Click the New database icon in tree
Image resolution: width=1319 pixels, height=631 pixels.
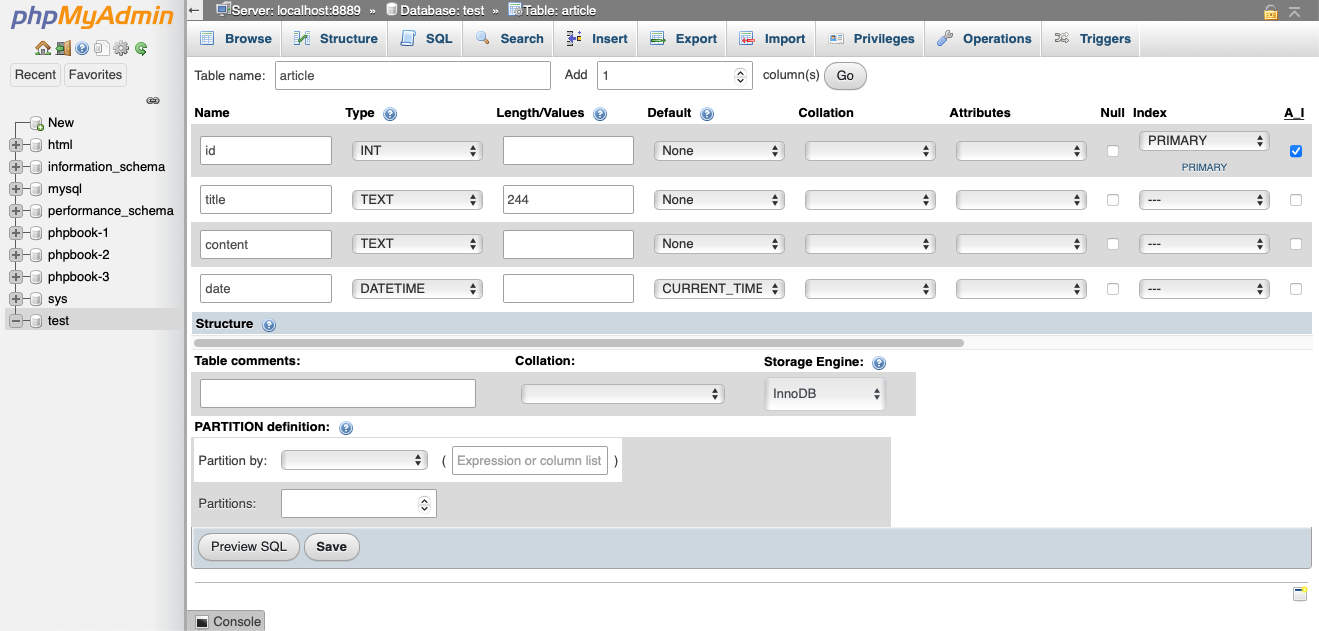[37, 123]
